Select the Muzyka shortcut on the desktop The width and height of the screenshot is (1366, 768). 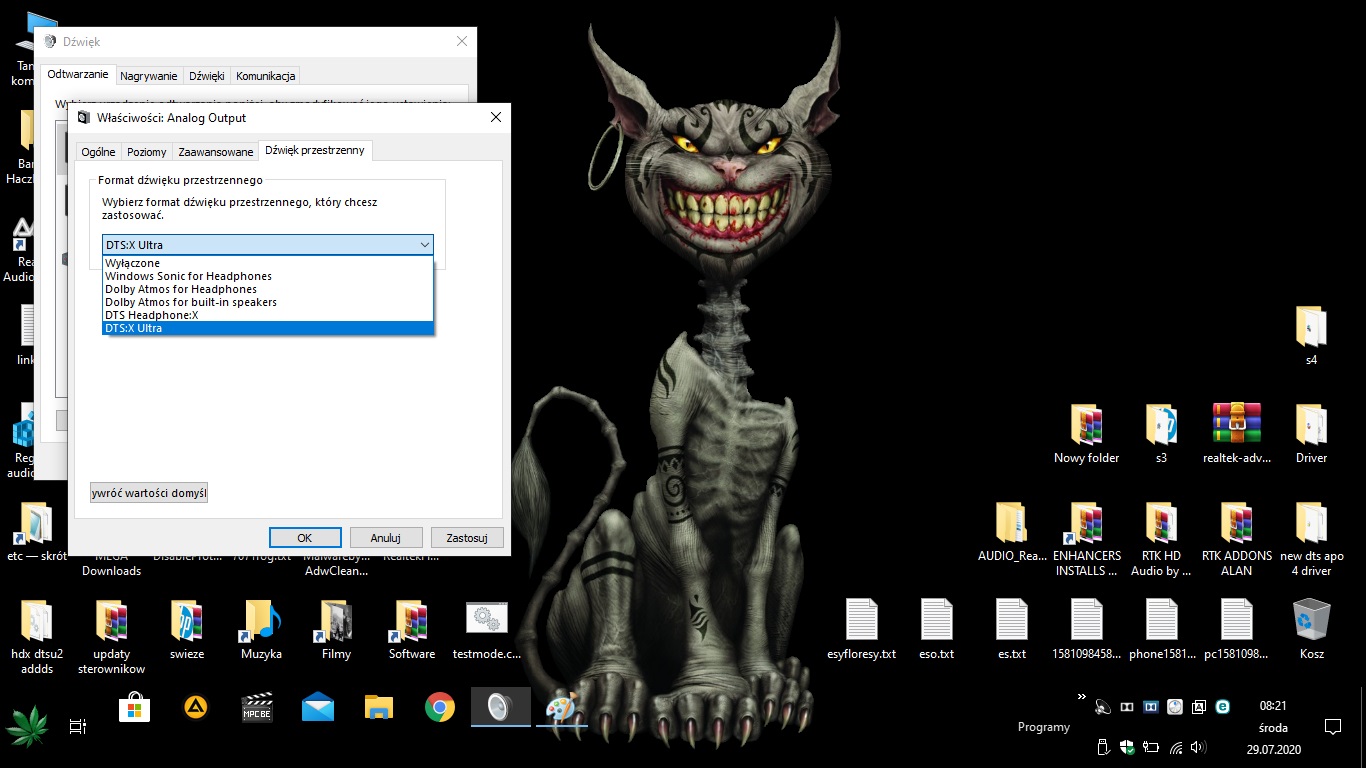pyautogui.click(x=261, y=630)
